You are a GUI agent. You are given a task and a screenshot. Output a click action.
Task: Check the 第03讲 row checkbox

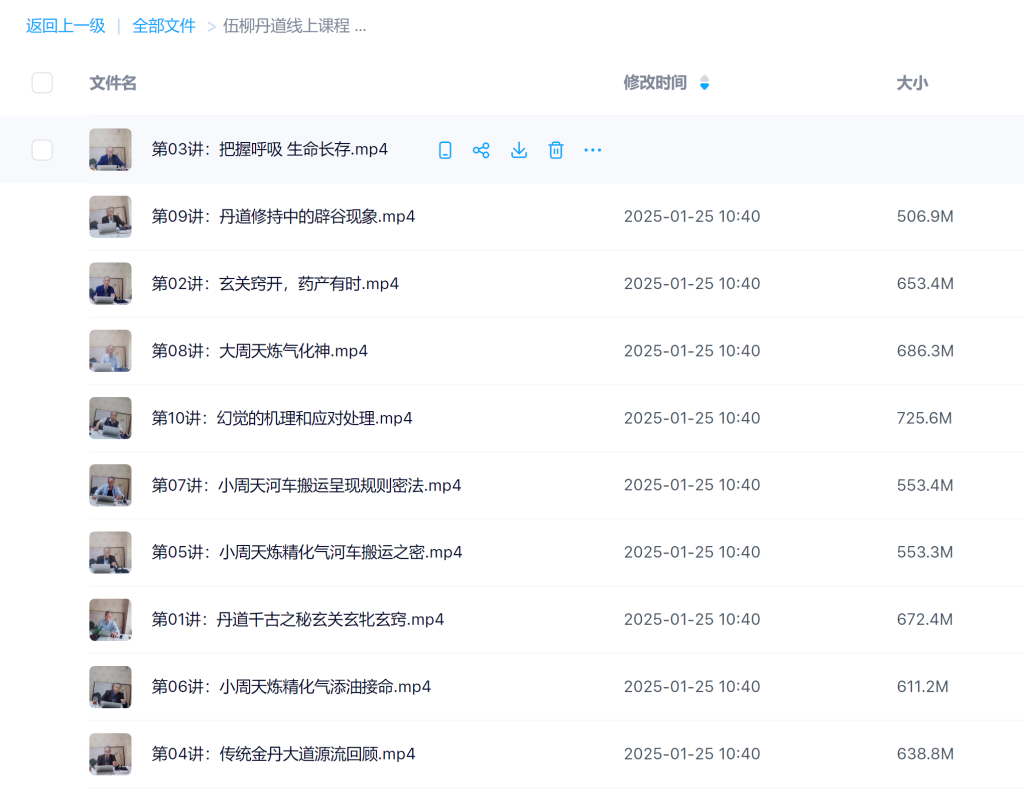tap(42, 149)
